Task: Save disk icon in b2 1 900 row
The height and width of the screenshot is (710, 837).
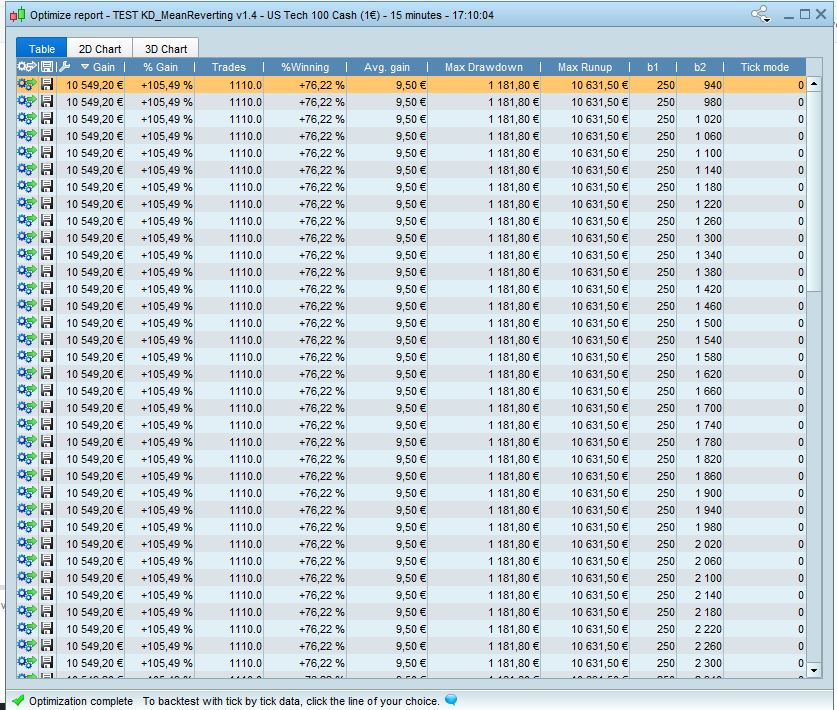Action: (47, 493)
